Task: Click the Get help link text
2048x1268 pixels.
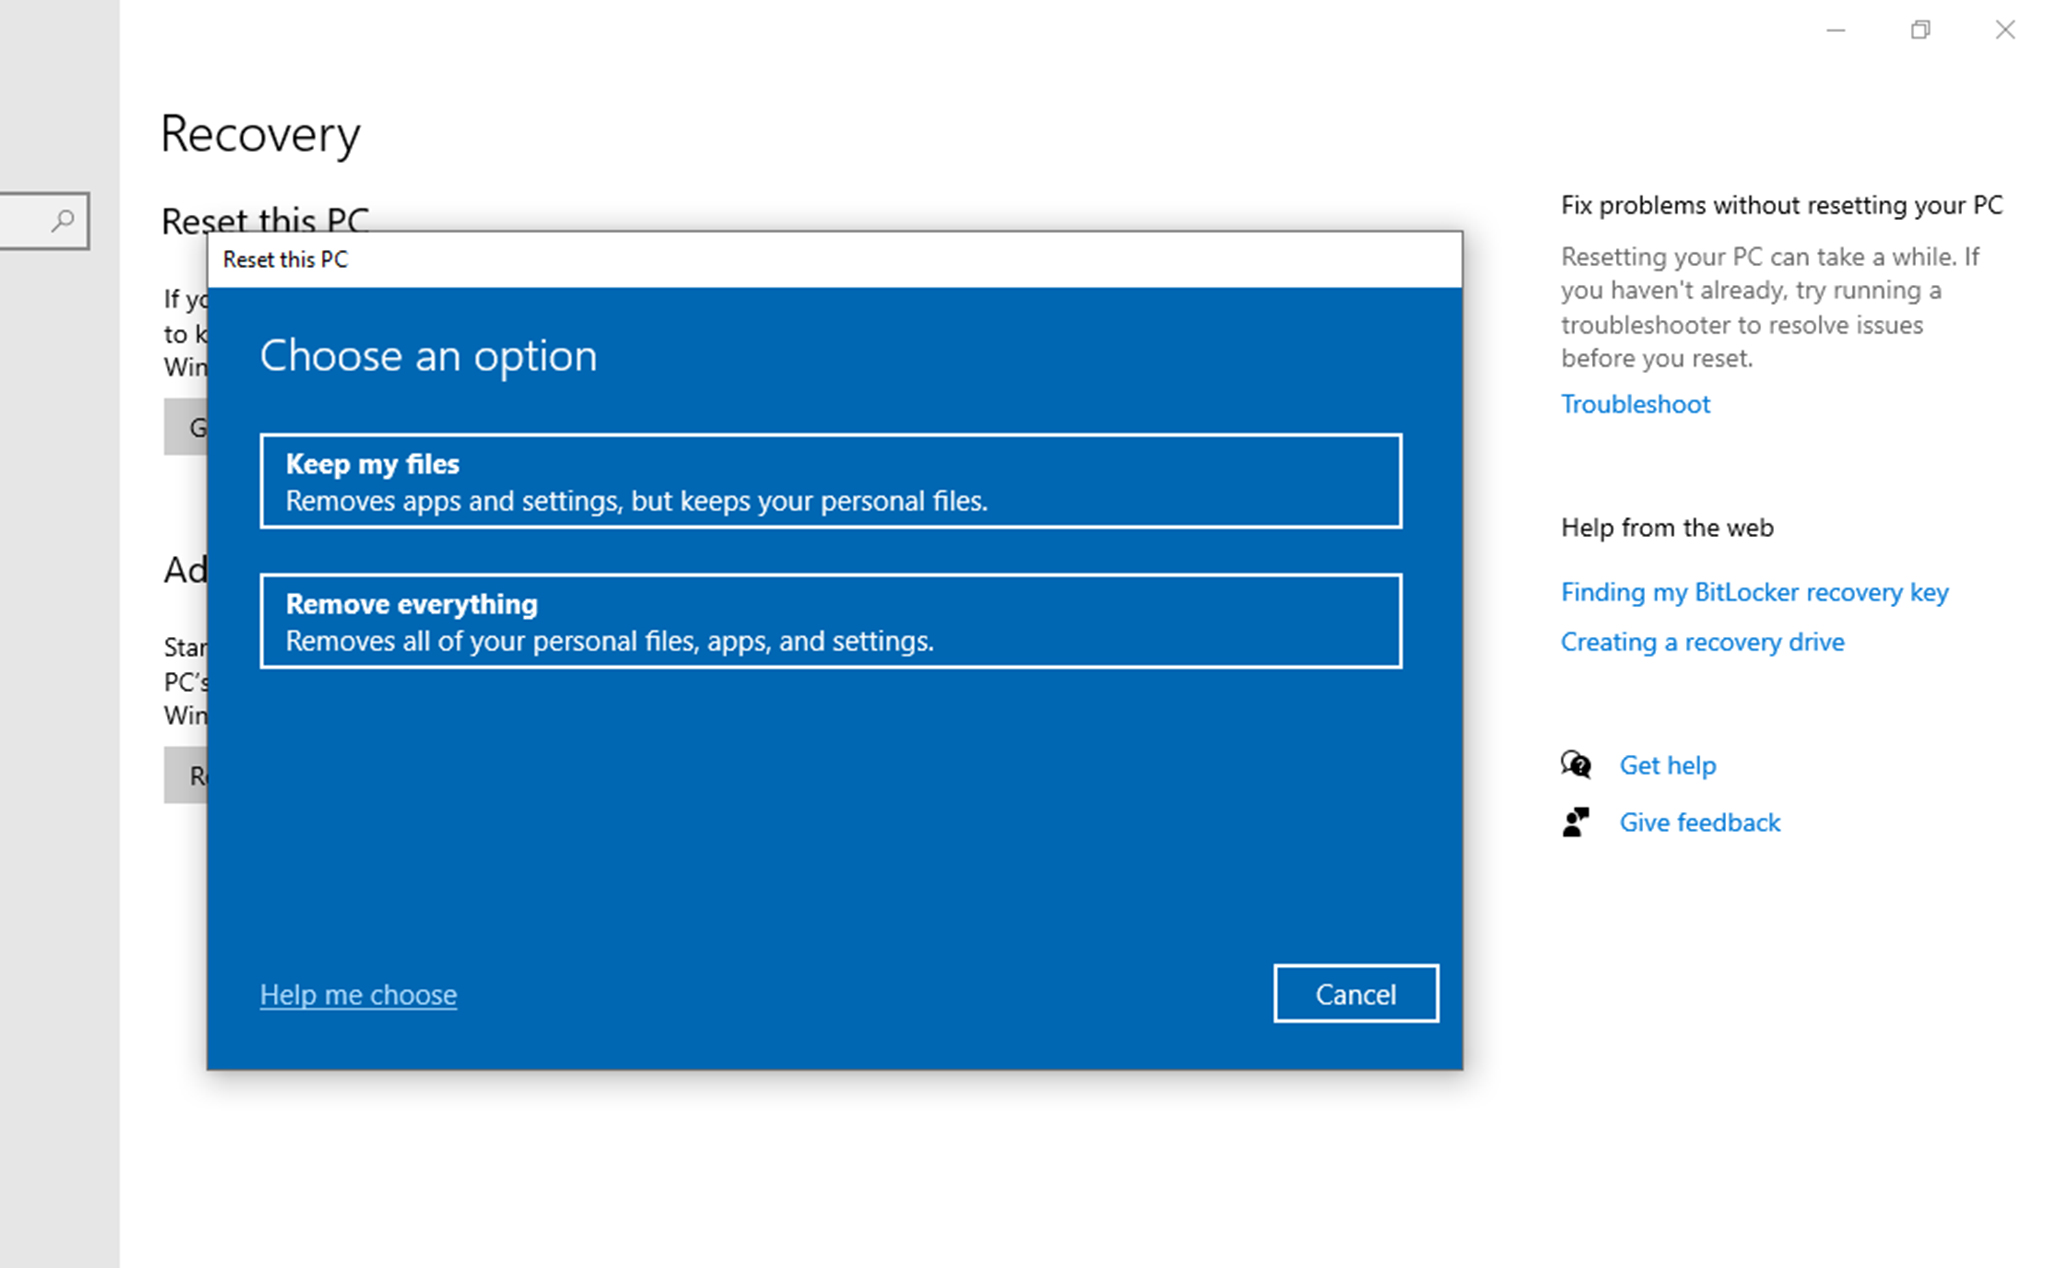Action: [x=1667, y=765]
